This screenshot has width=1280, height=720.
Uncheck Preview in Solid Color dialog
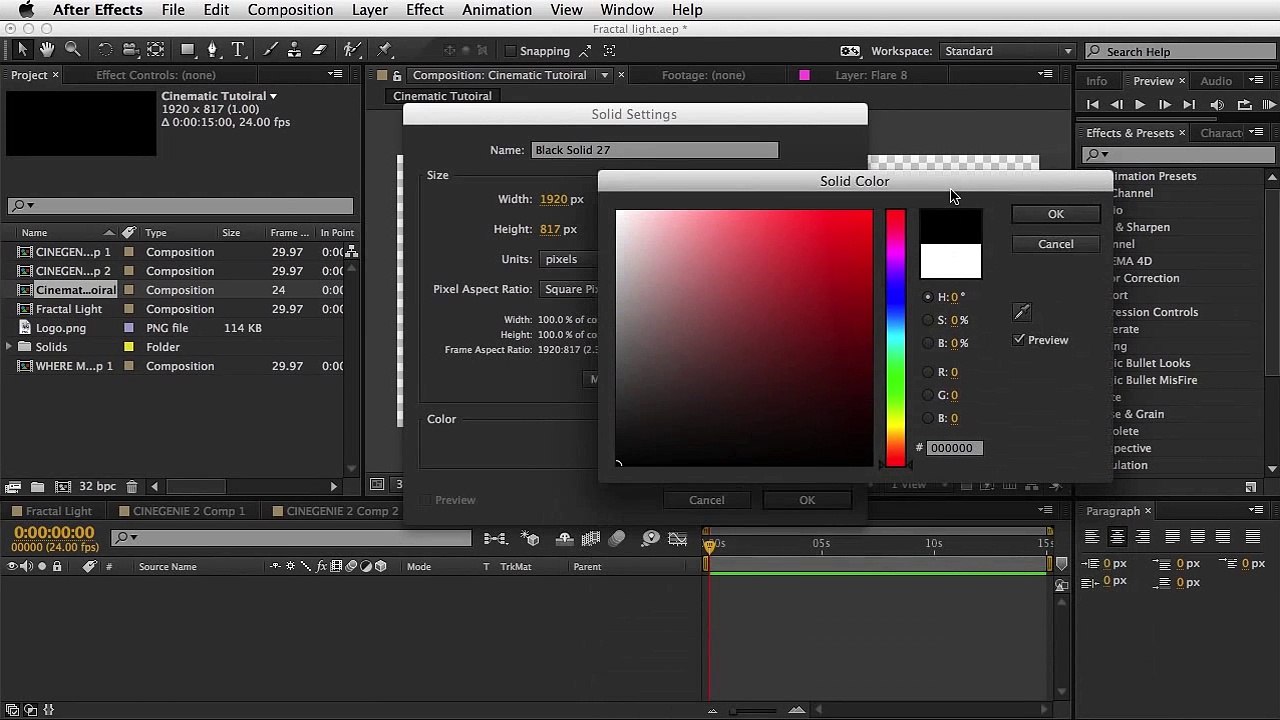(1019, 340)
